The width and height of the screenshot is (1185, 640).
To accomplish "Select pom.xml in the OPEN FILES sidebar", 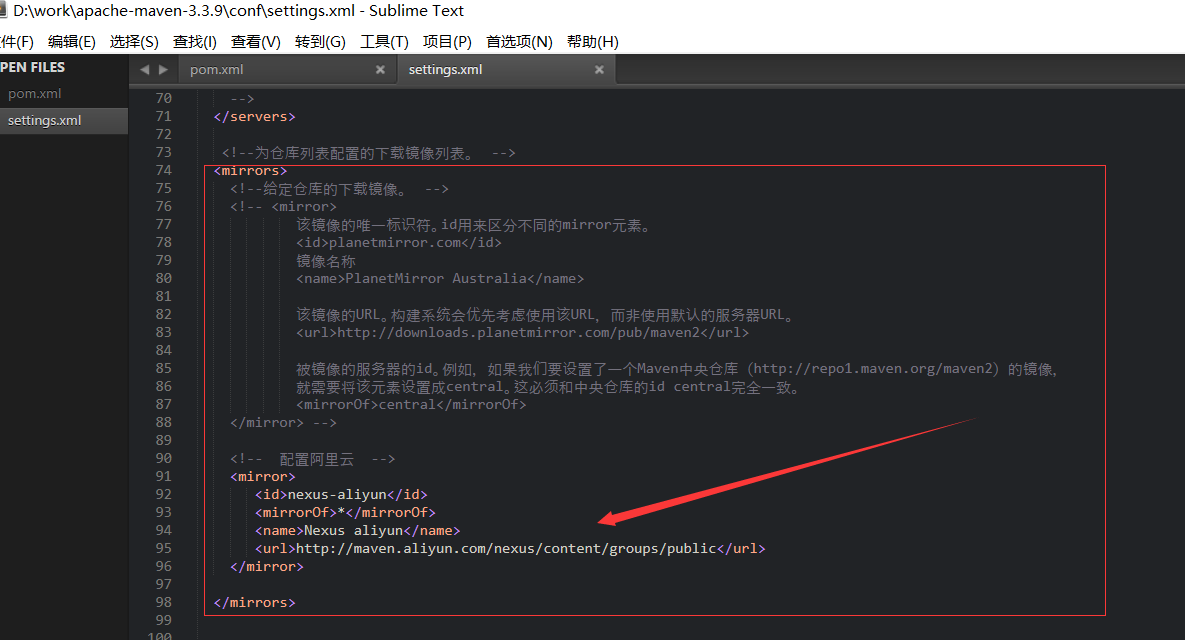I will (x=35, y=93).
